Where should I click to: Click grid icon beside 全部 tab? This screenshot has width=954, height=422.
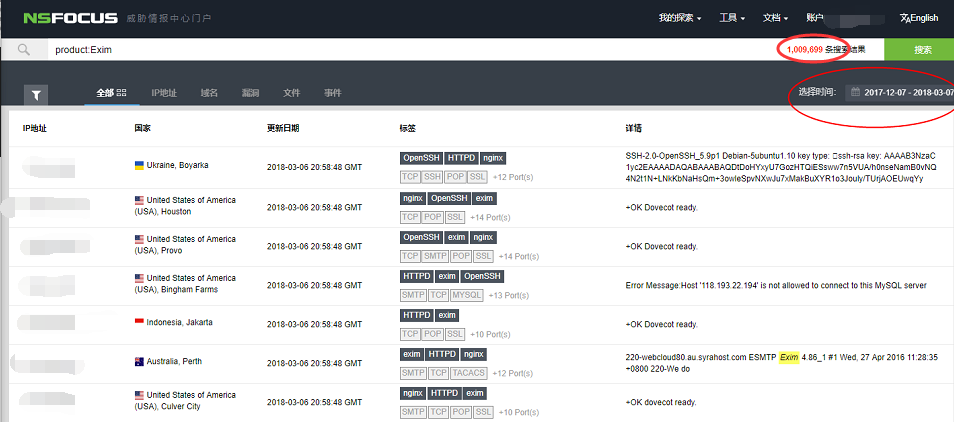[122, 93]
